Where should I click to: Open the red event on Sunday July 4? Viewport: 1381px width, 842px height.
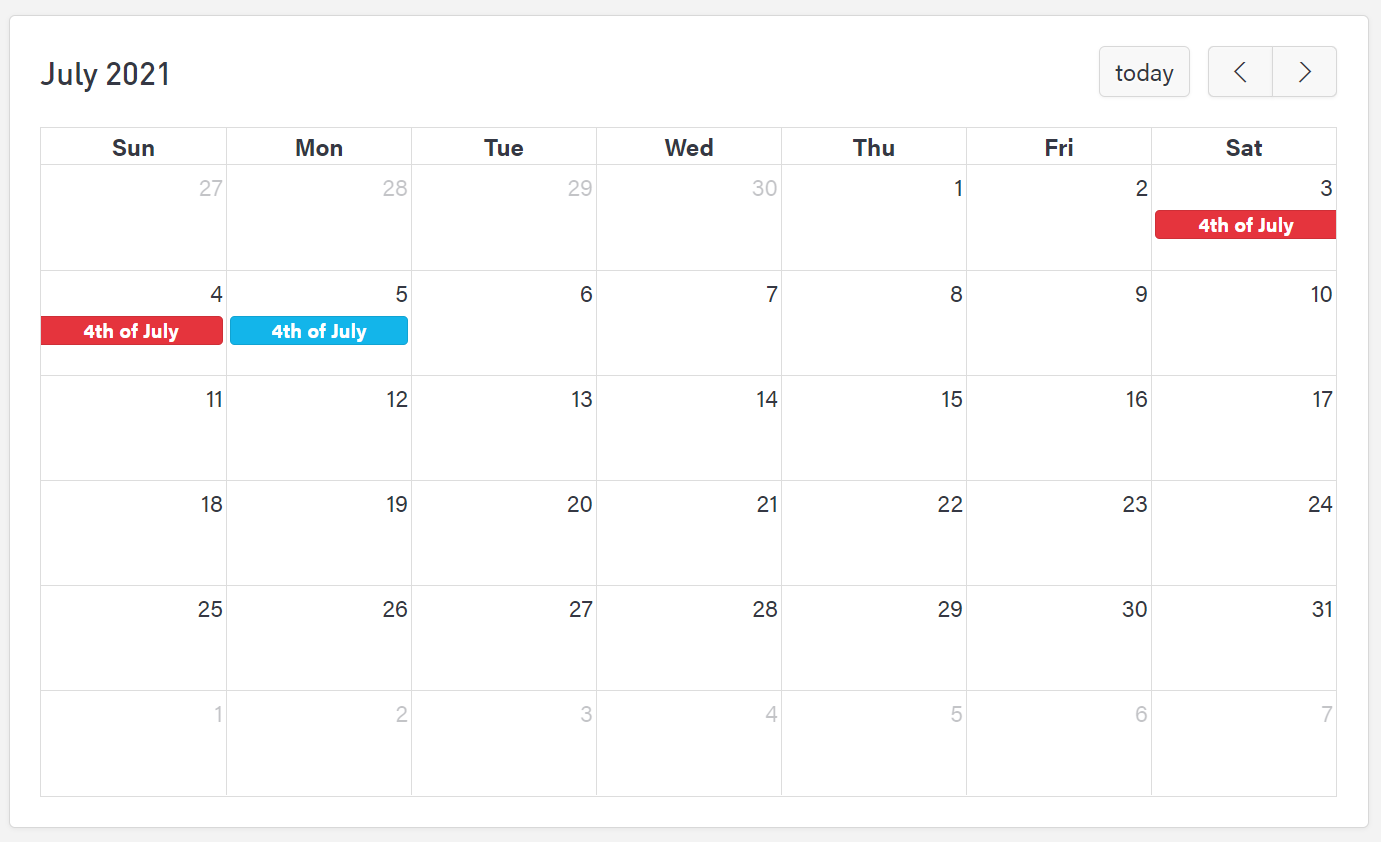pos(131,331)
